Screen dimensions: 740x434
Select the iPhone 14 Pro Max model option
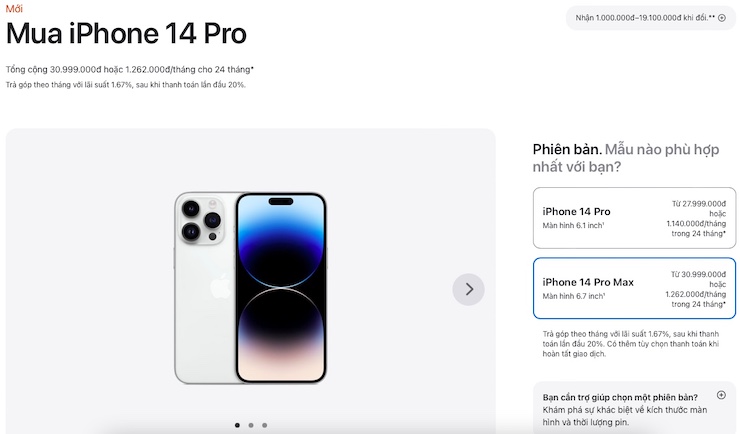pyautogui.click(x=634, y=288)
